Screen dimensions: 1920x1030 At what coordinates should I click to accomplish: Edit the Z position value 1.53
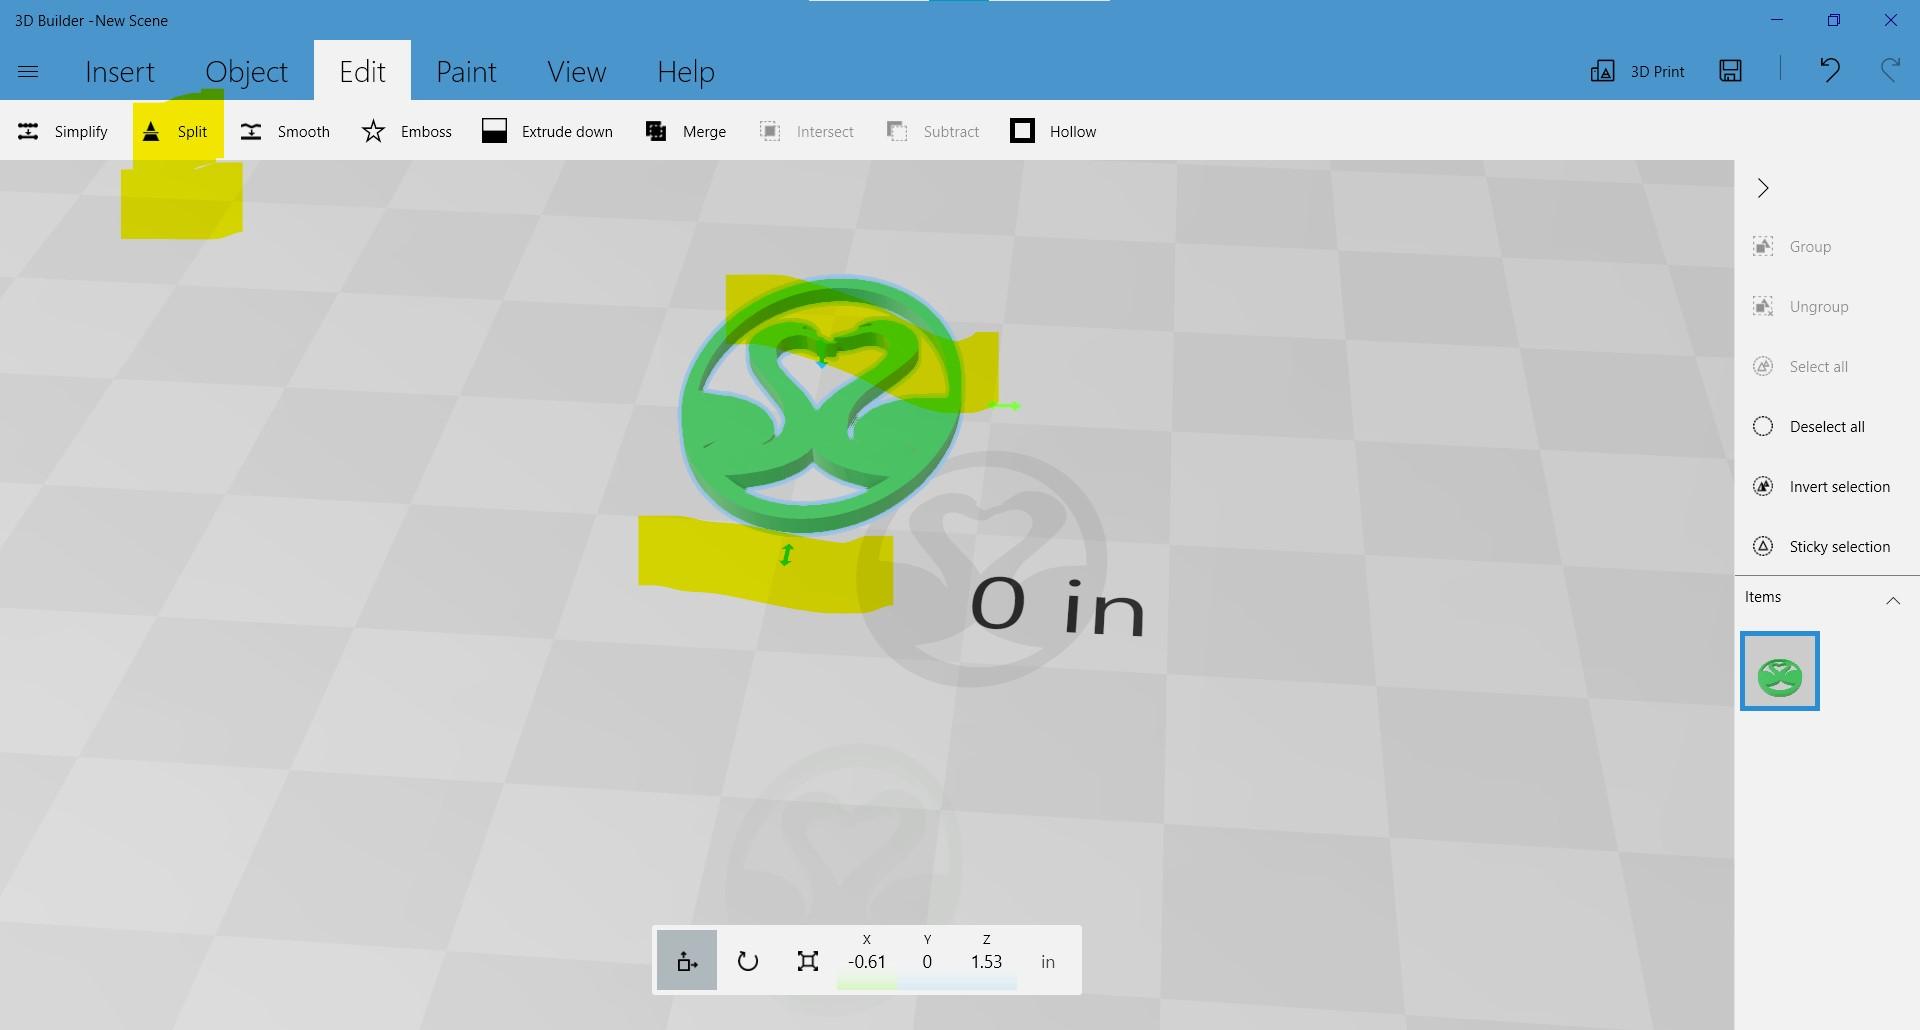[986, 962]
